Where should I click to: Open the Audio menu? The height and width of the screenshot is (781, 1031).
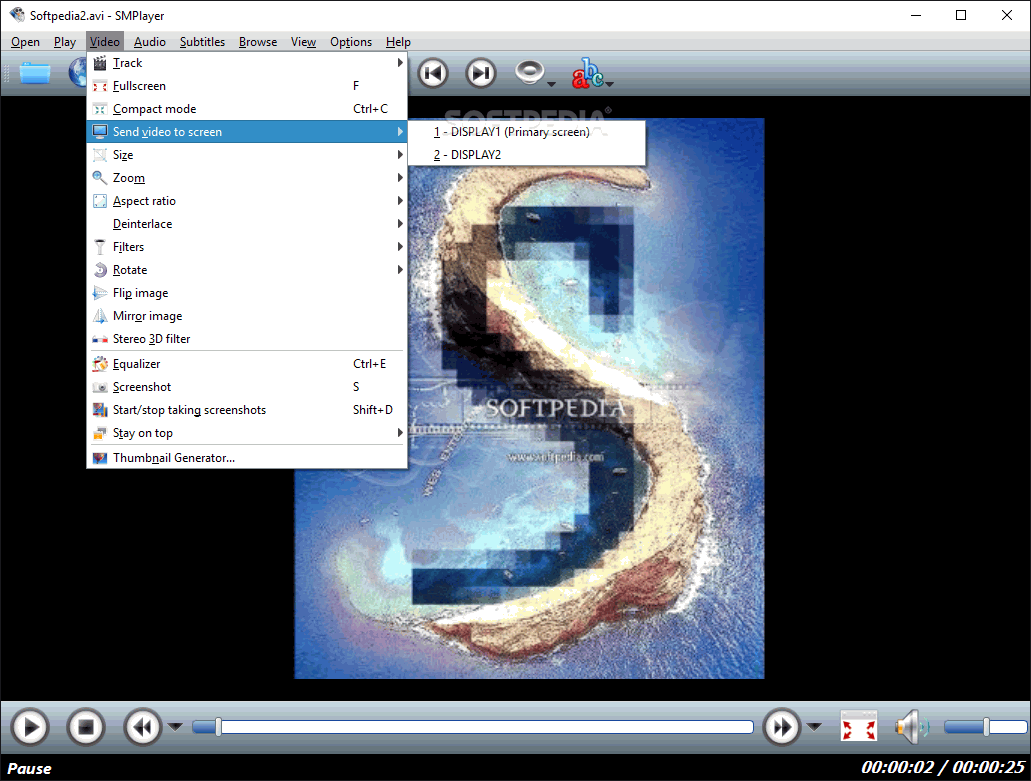pos(150,42)
